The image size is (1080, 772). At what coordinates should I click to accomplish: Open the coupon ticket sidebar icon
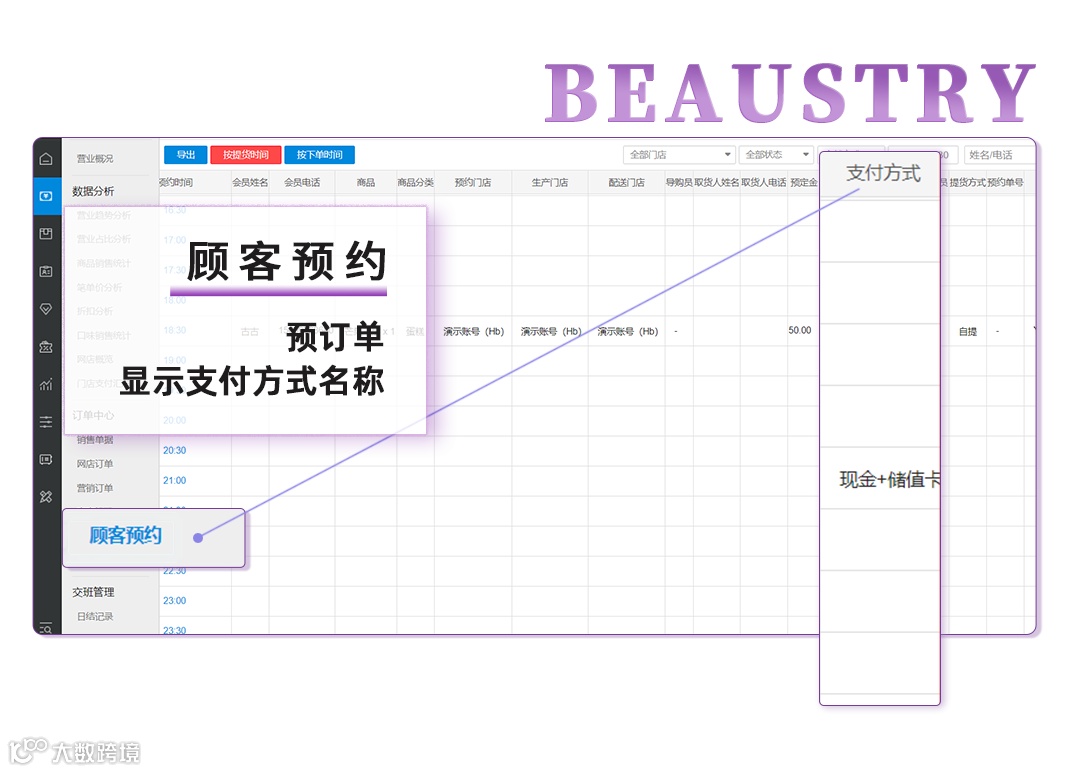tap(46, 347)
